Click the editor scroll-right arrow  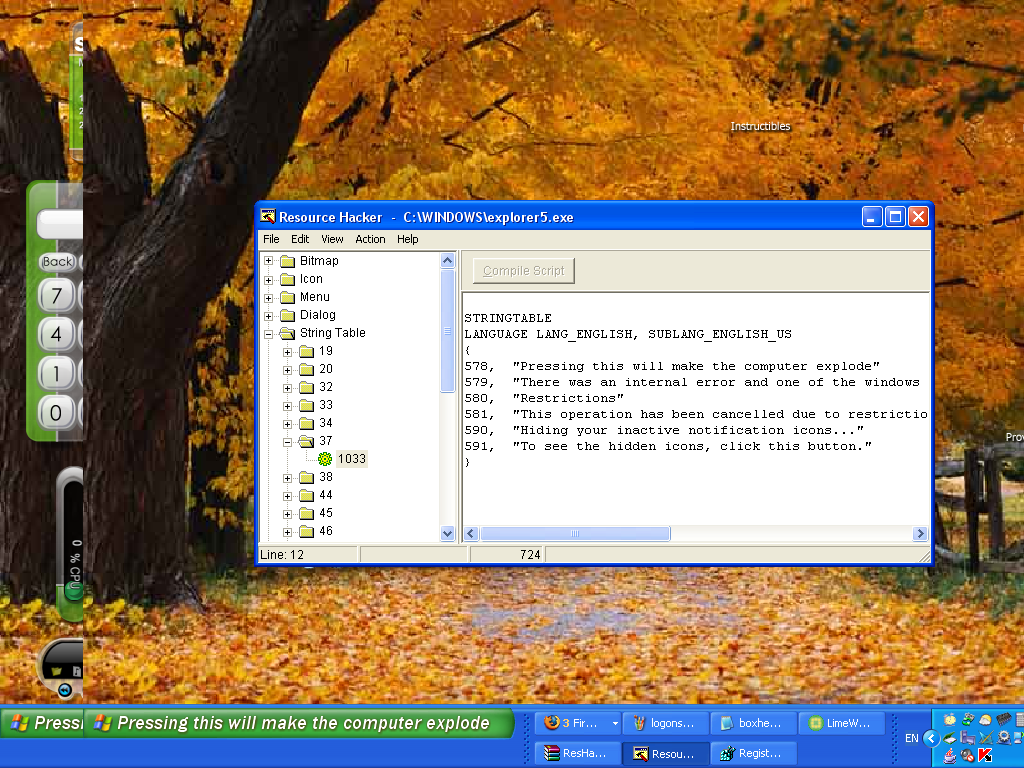(920, 534)
